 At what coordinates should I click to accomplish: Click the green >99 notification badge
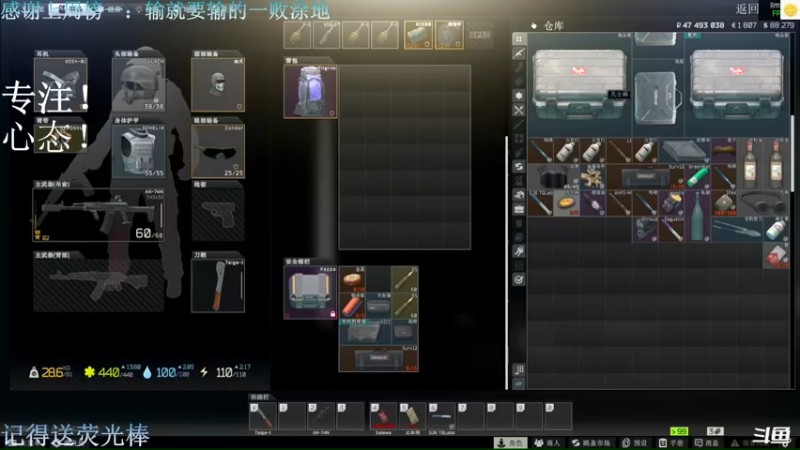(679, 431)
